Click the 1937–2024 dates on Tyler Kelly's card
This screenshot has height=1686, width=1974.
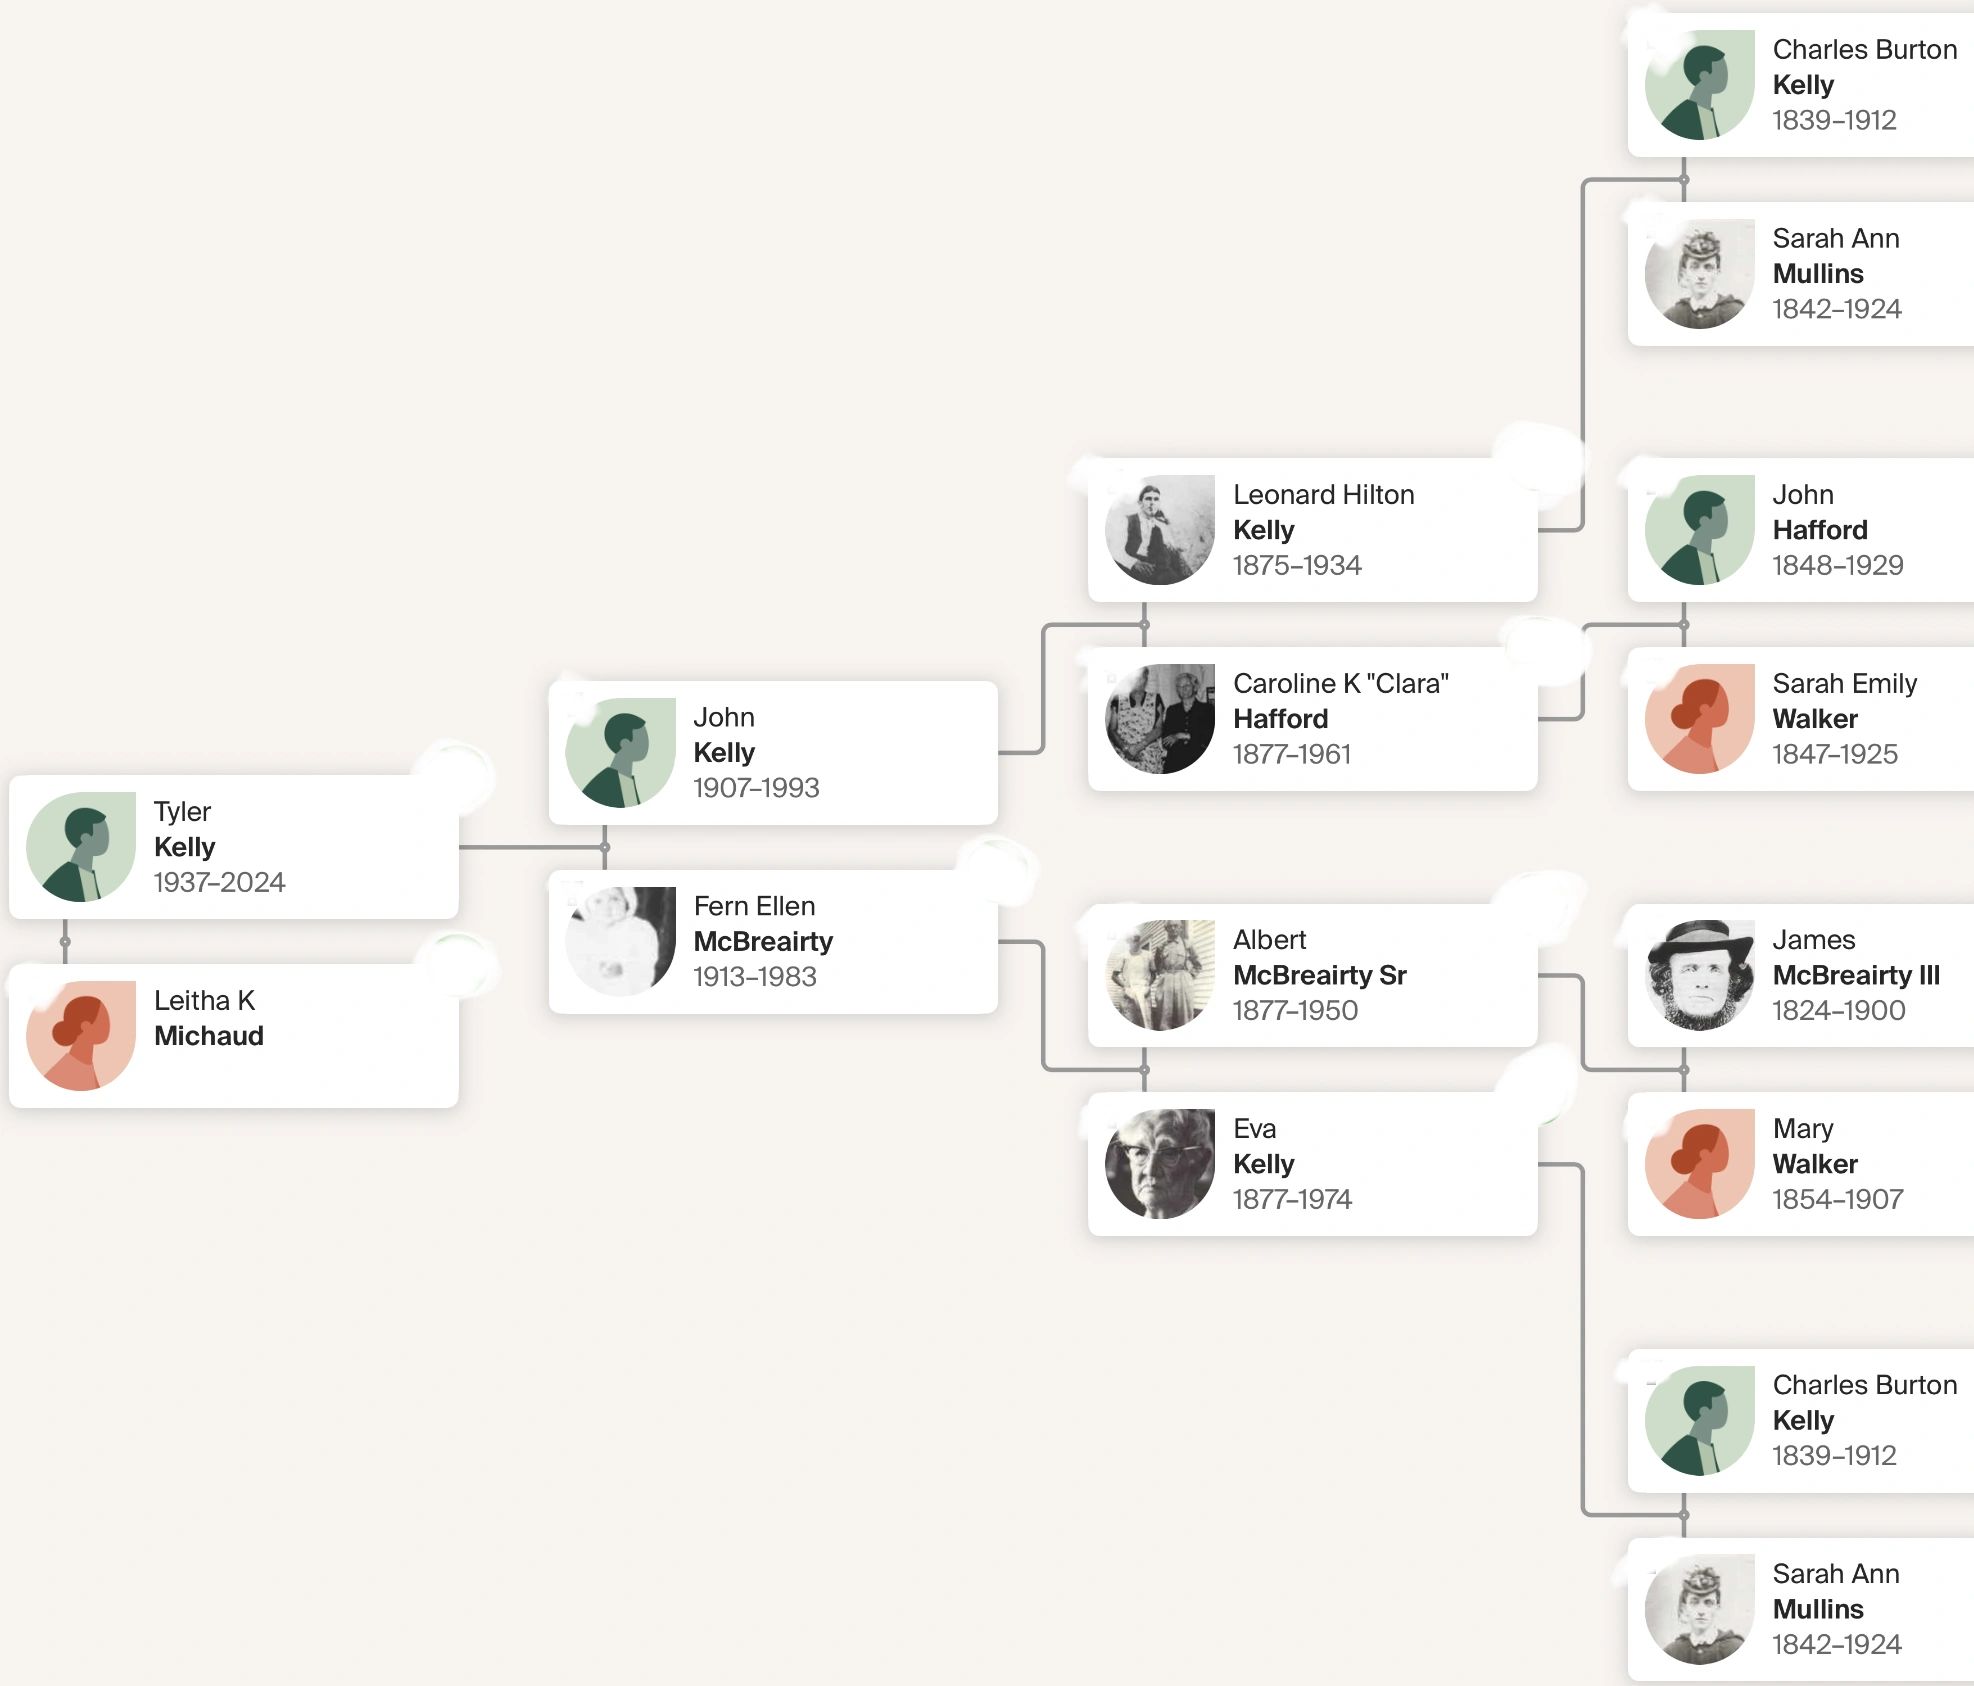point(219,882)
